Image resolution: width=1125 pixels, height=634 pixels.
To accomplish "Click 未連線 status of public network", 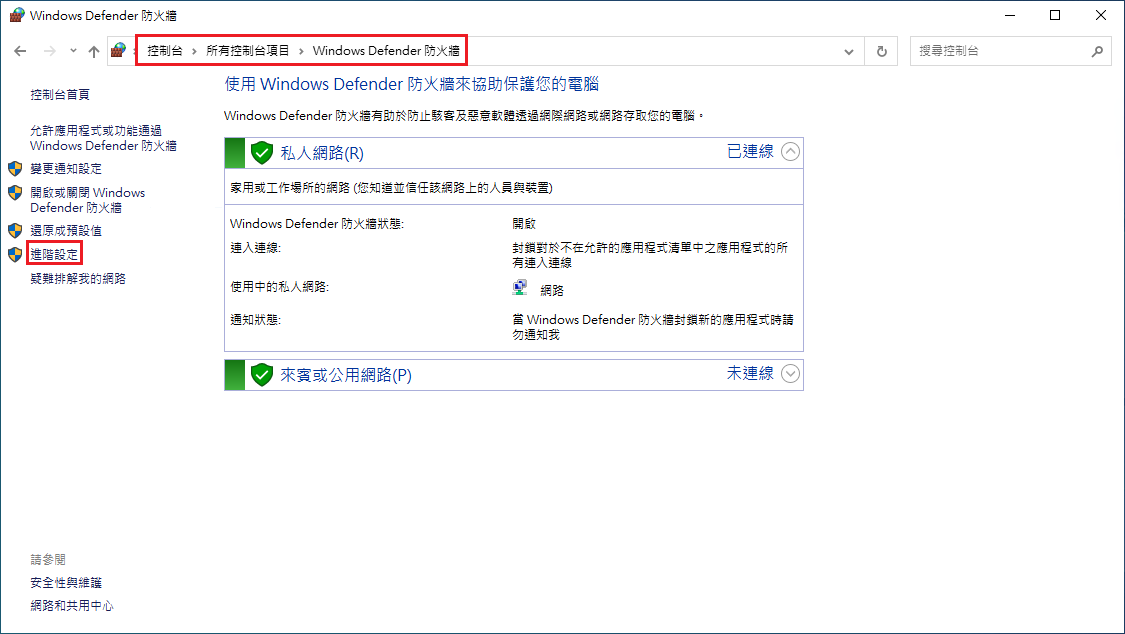I will [x=750, y=373].
